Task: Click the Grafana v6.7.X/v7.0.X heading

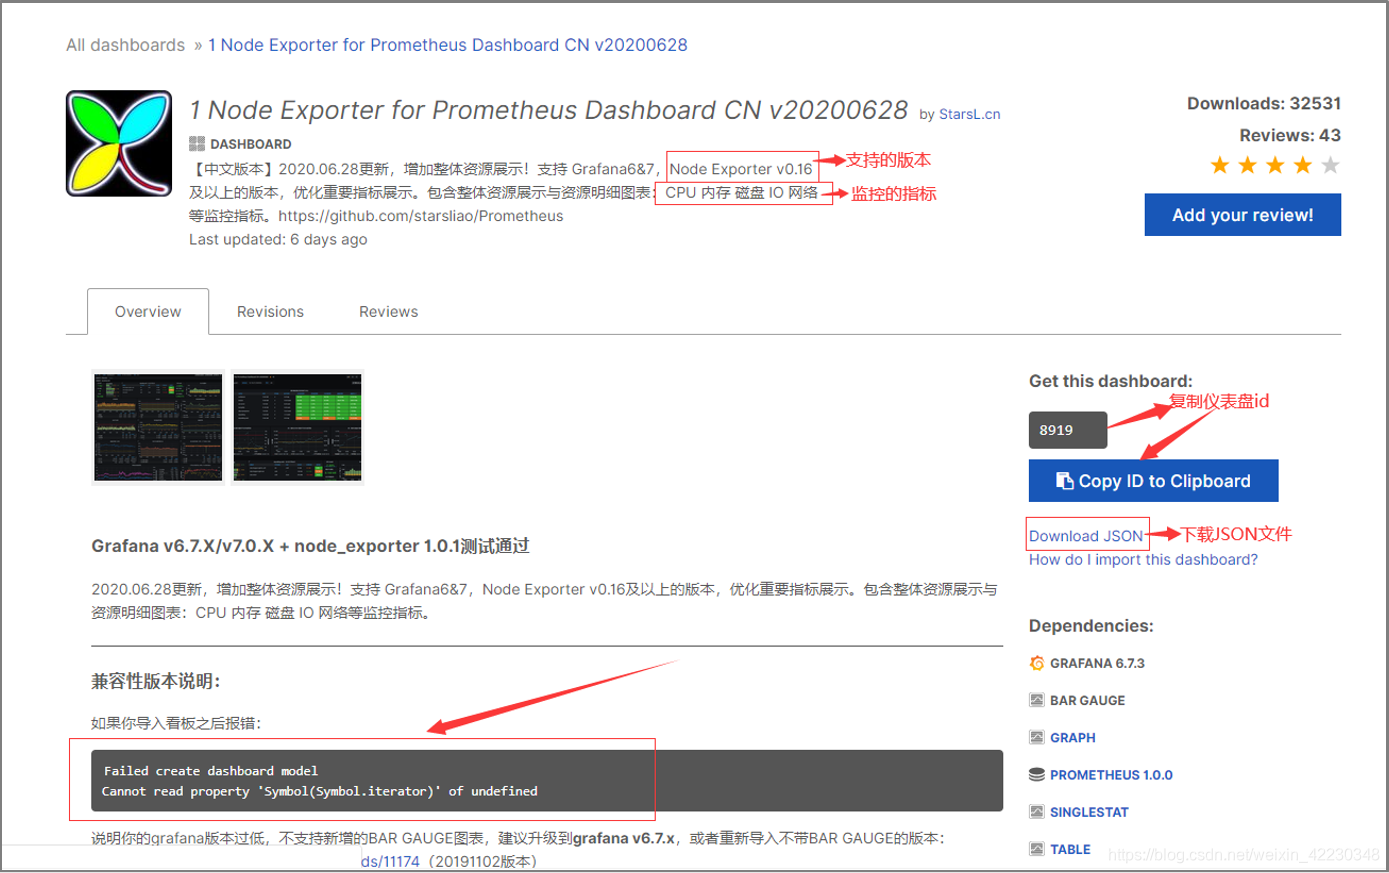Action: [310, 546]
